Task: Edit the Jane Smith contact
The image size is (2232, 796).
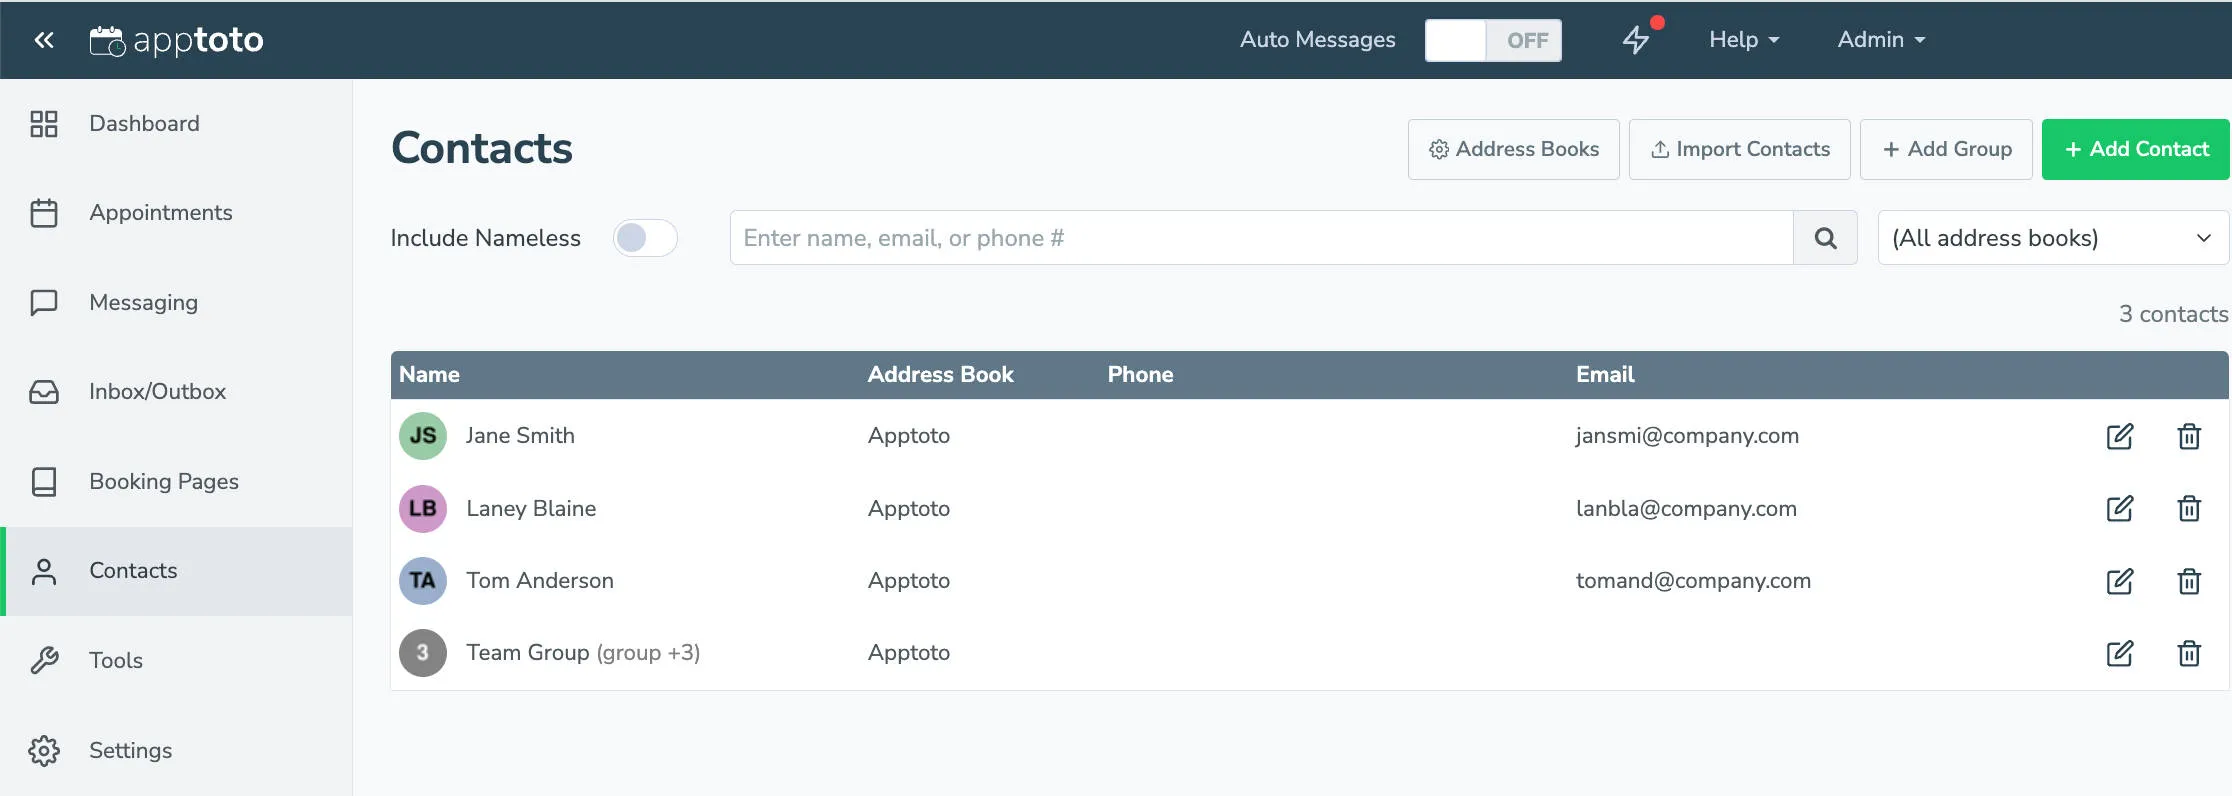Action: 2119,436
